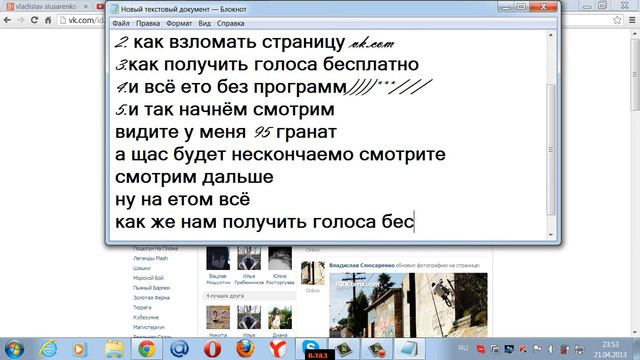Open the Вид menu in Notepad

pos(204,24)
